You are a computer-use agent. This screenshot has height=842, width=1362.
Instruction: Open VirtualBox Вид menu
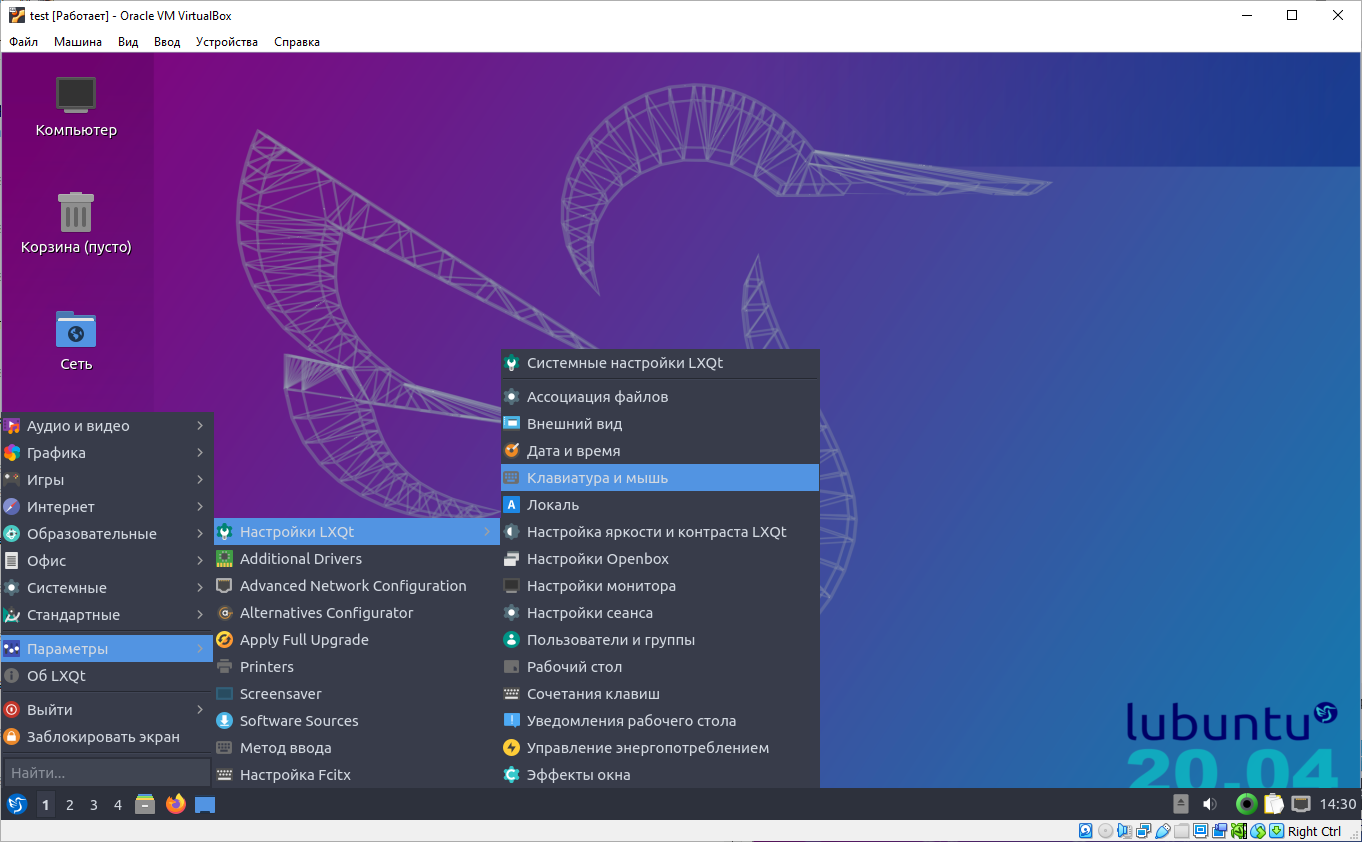[x=128, y=42]
